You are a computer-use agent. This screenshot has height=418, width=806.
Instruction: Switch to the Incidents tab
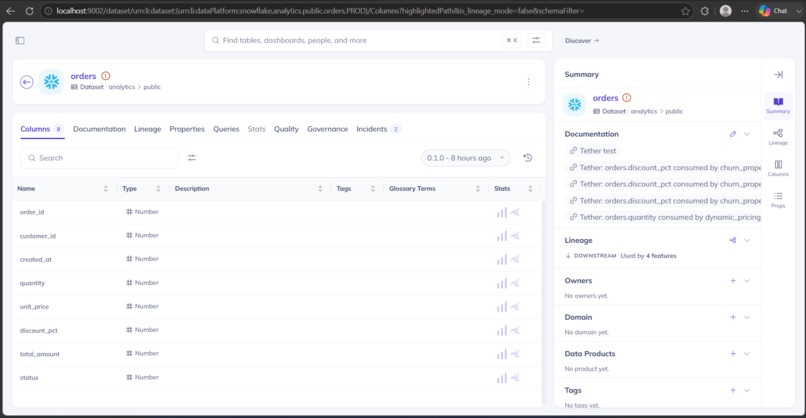[x=378, y=129]
